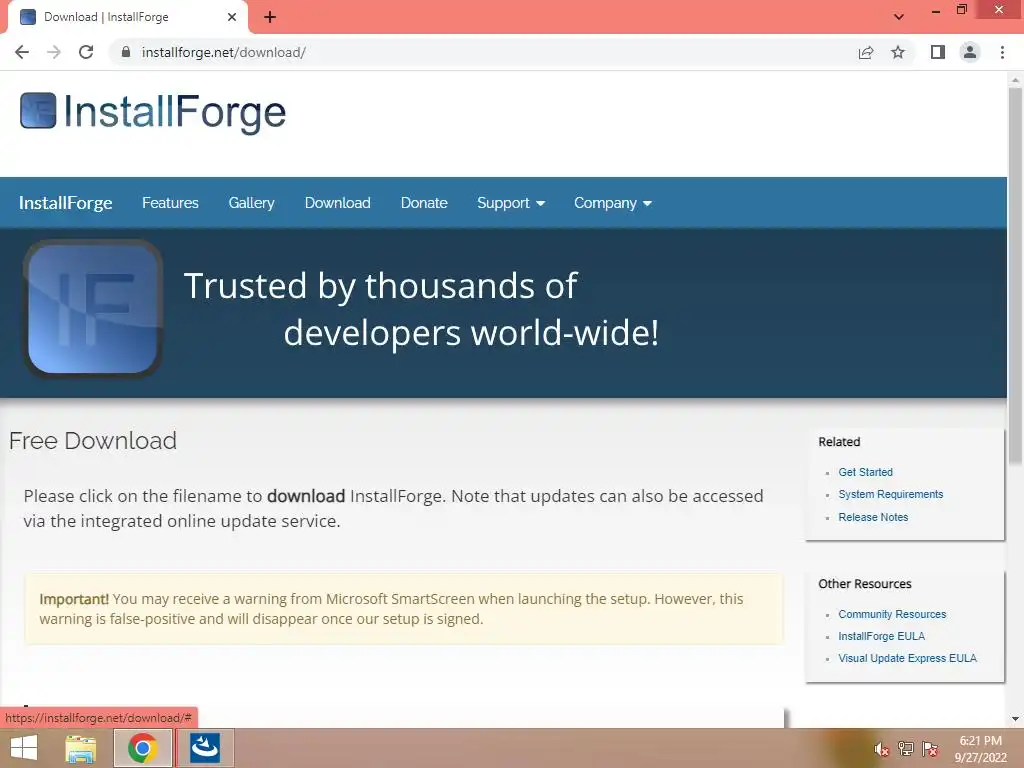Click the network tray icon
Viewport: 1024px width, 768px height.
[906, 749]
